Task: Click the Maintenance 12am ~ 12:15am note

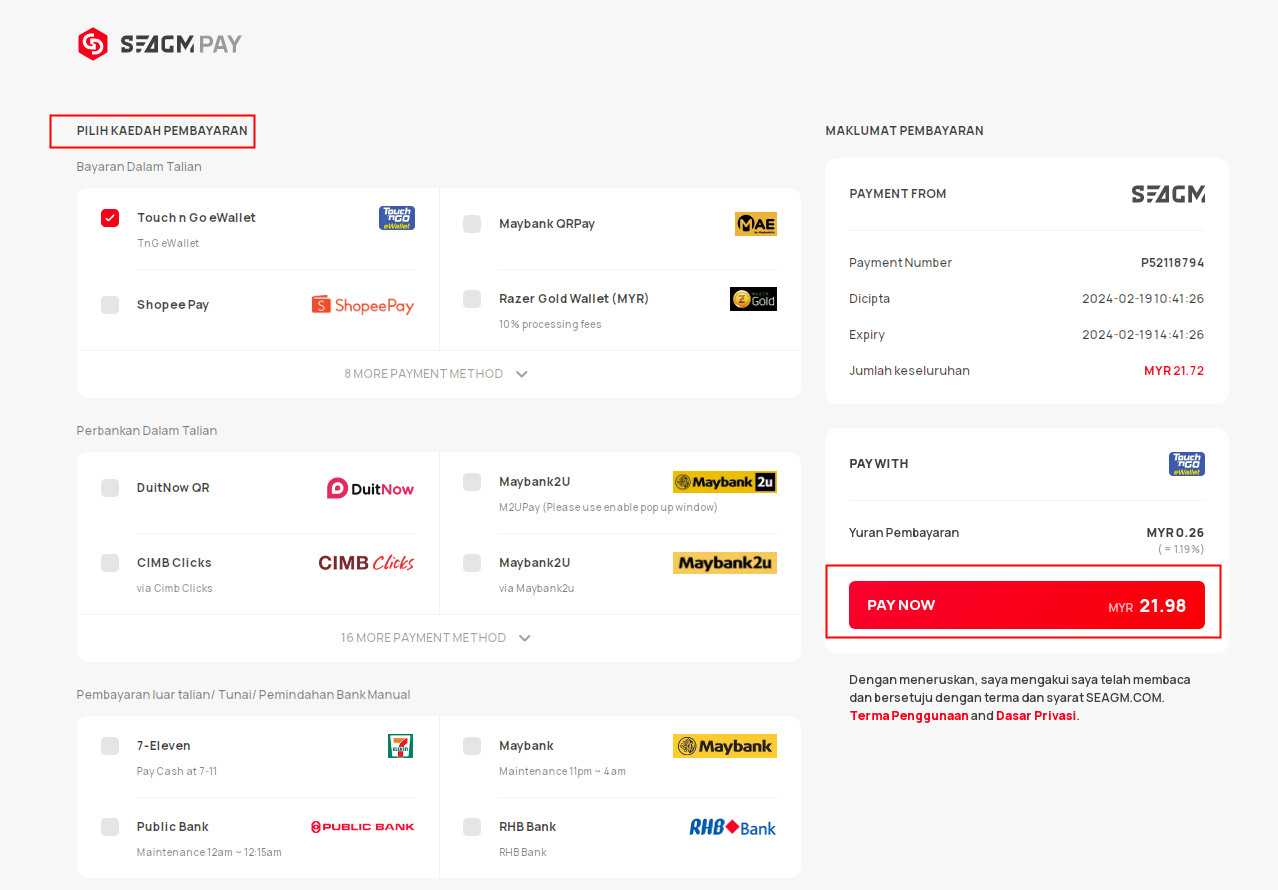Action: click(x=209, y=853)
